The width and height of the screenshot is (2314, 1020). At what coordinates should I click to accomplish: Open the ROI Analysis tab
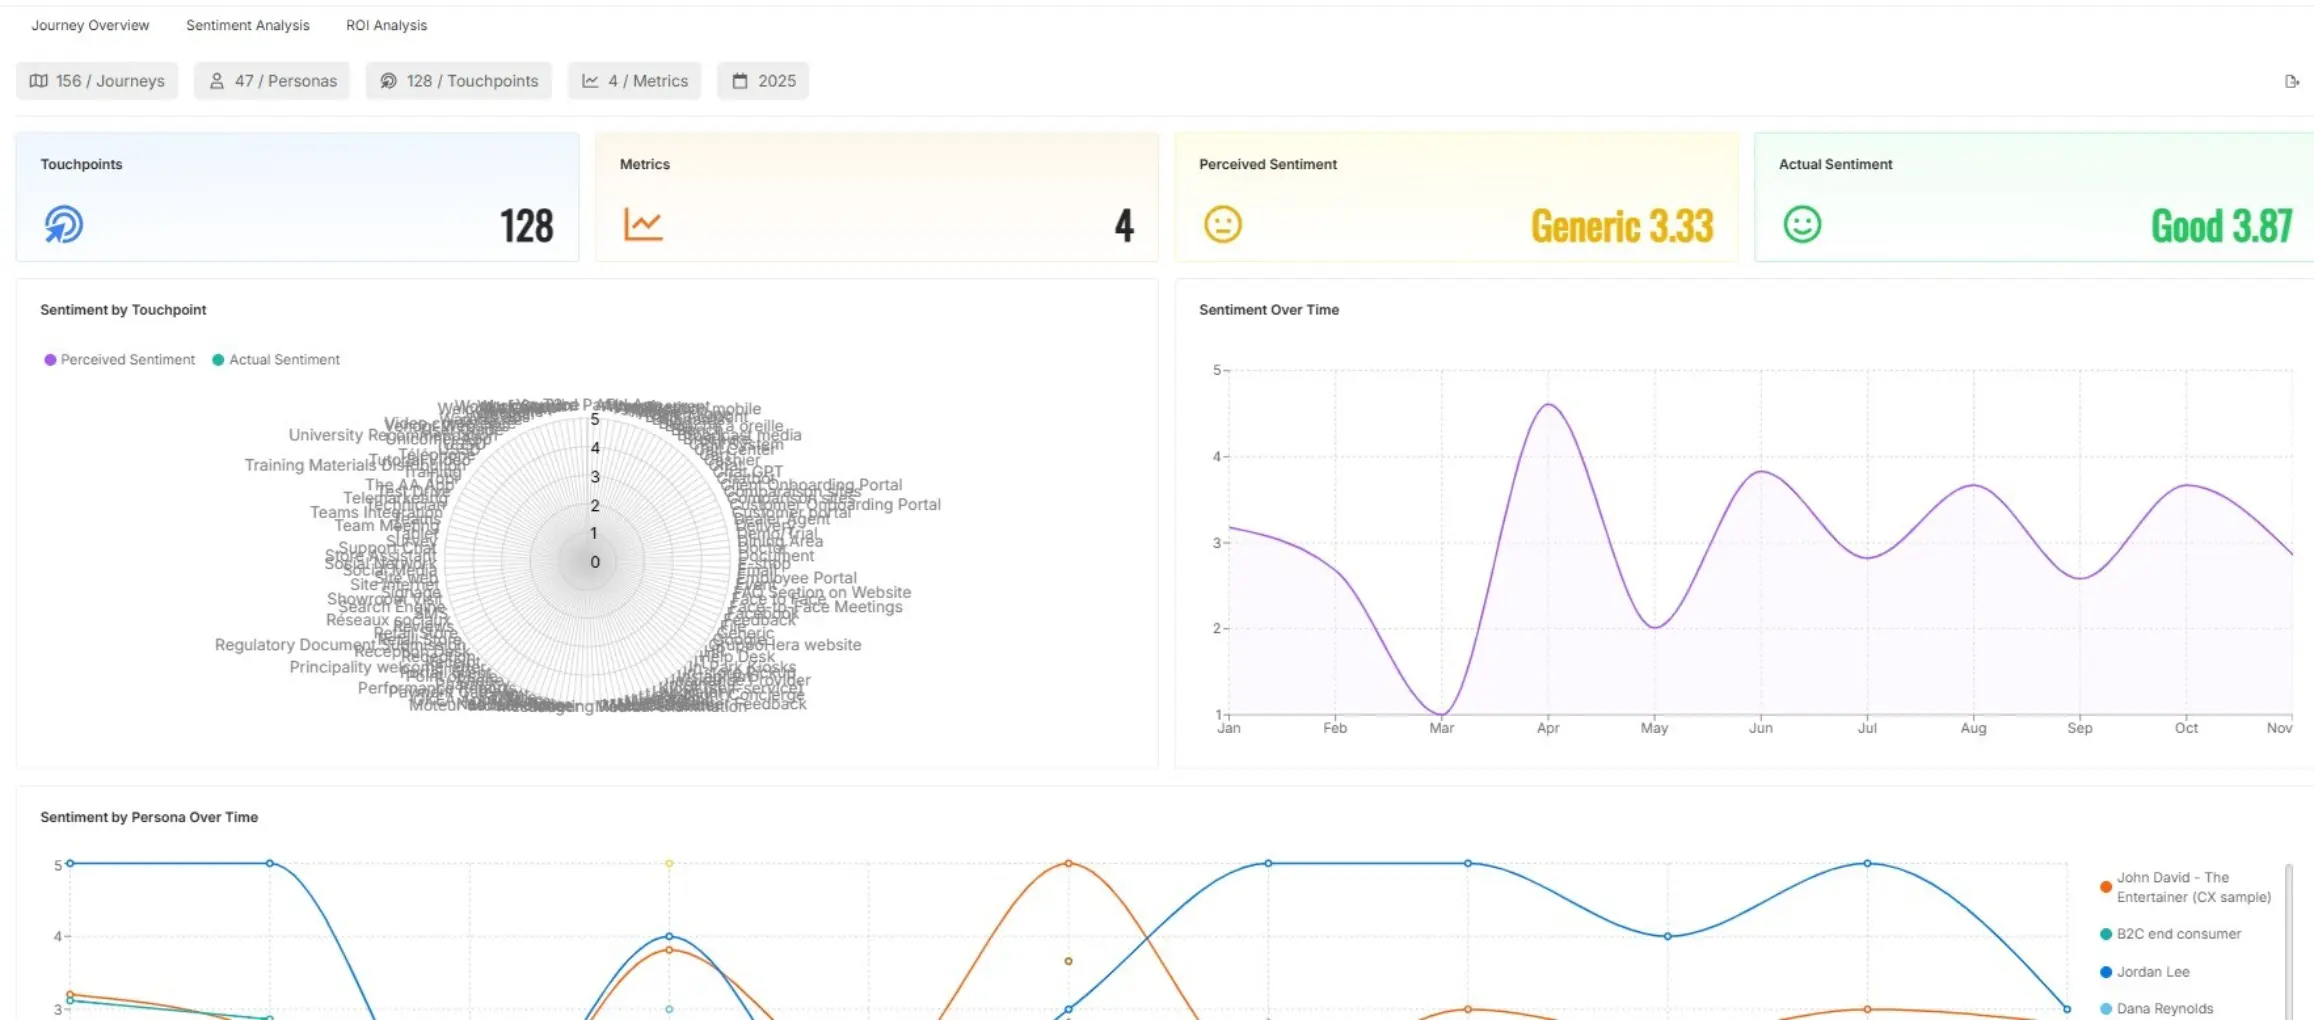(x=386, y=25)
